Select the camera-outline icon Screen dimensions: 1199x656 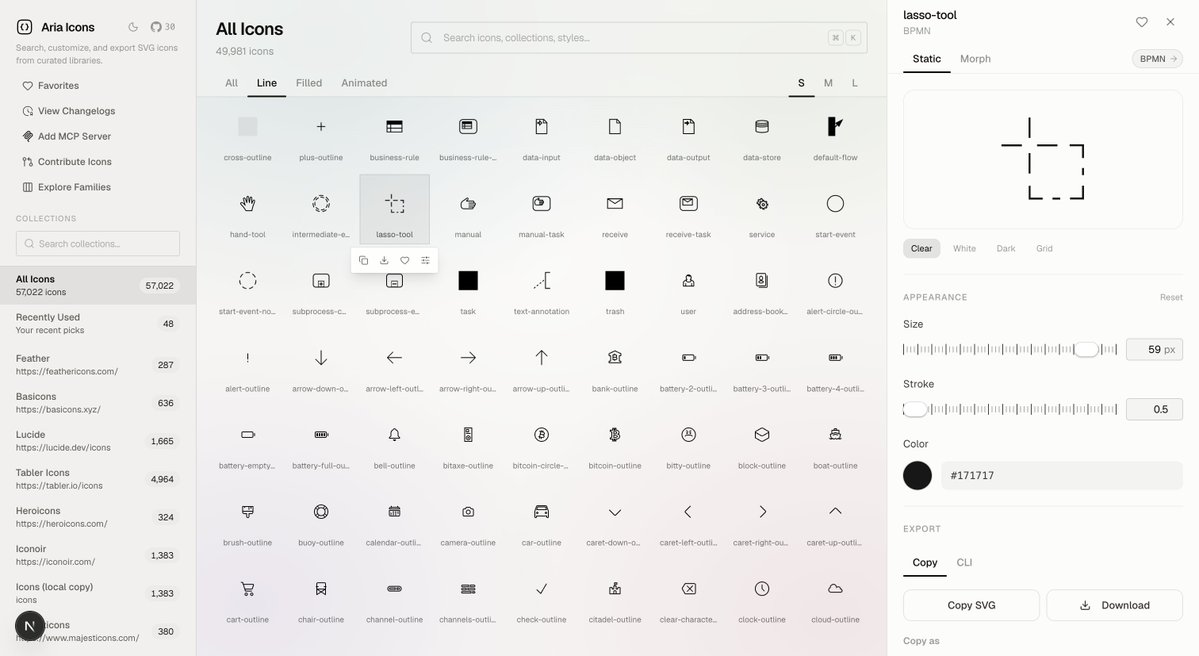click(x=468, y=518)
